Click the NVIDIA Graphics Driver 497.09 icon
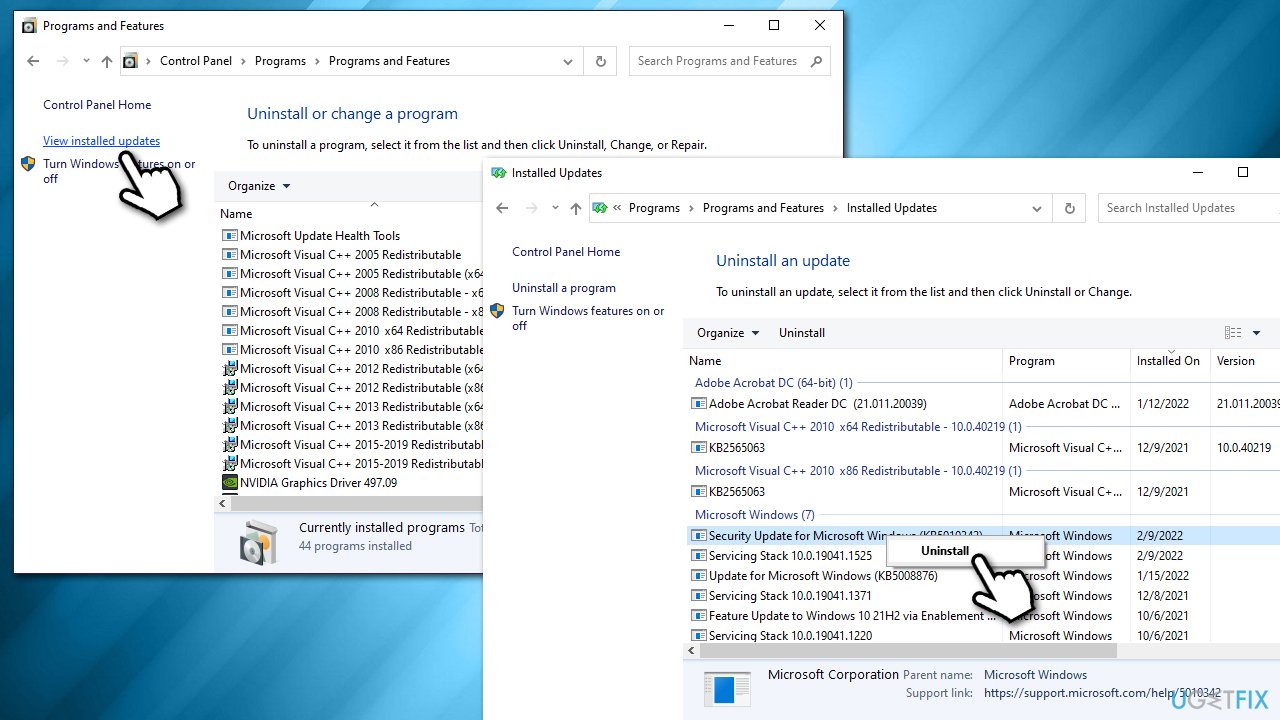Viewport: 1280px width, 720px height. pos(230,483)
